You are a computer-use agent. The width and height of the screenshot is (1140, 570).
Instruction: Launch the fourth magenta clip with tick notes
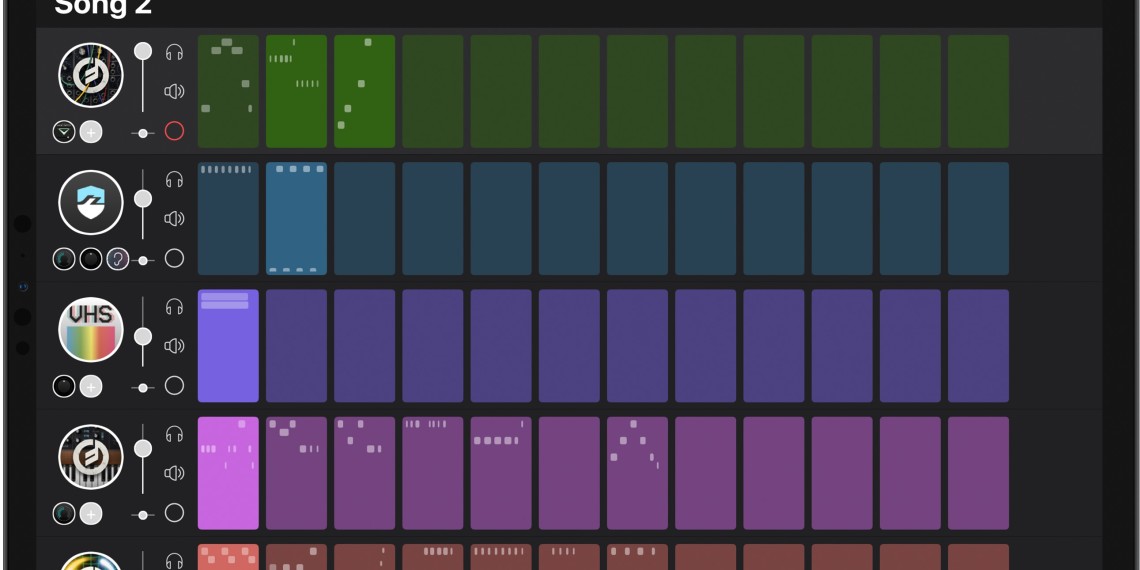pyautogui.click(x=433, y=473)
